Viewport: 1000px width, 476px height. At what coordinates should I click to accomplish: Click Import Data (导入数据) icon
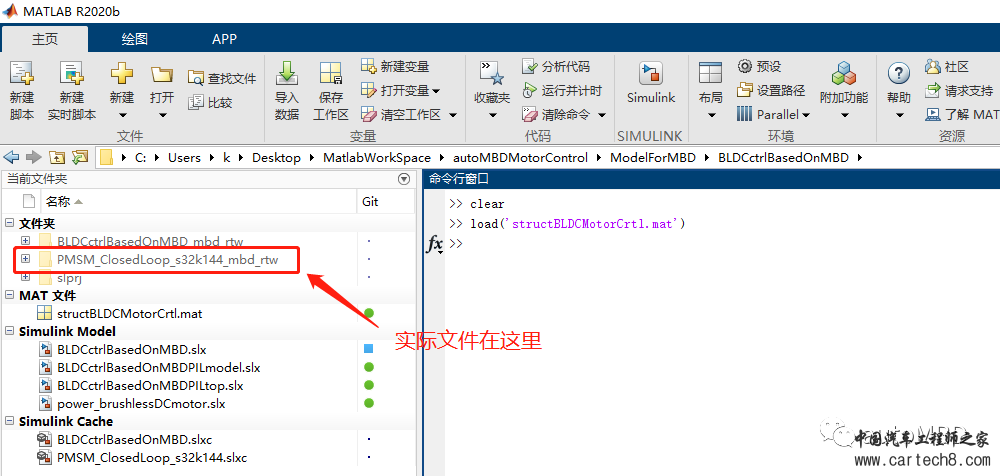pyautogui.click(x=287, y=74)
